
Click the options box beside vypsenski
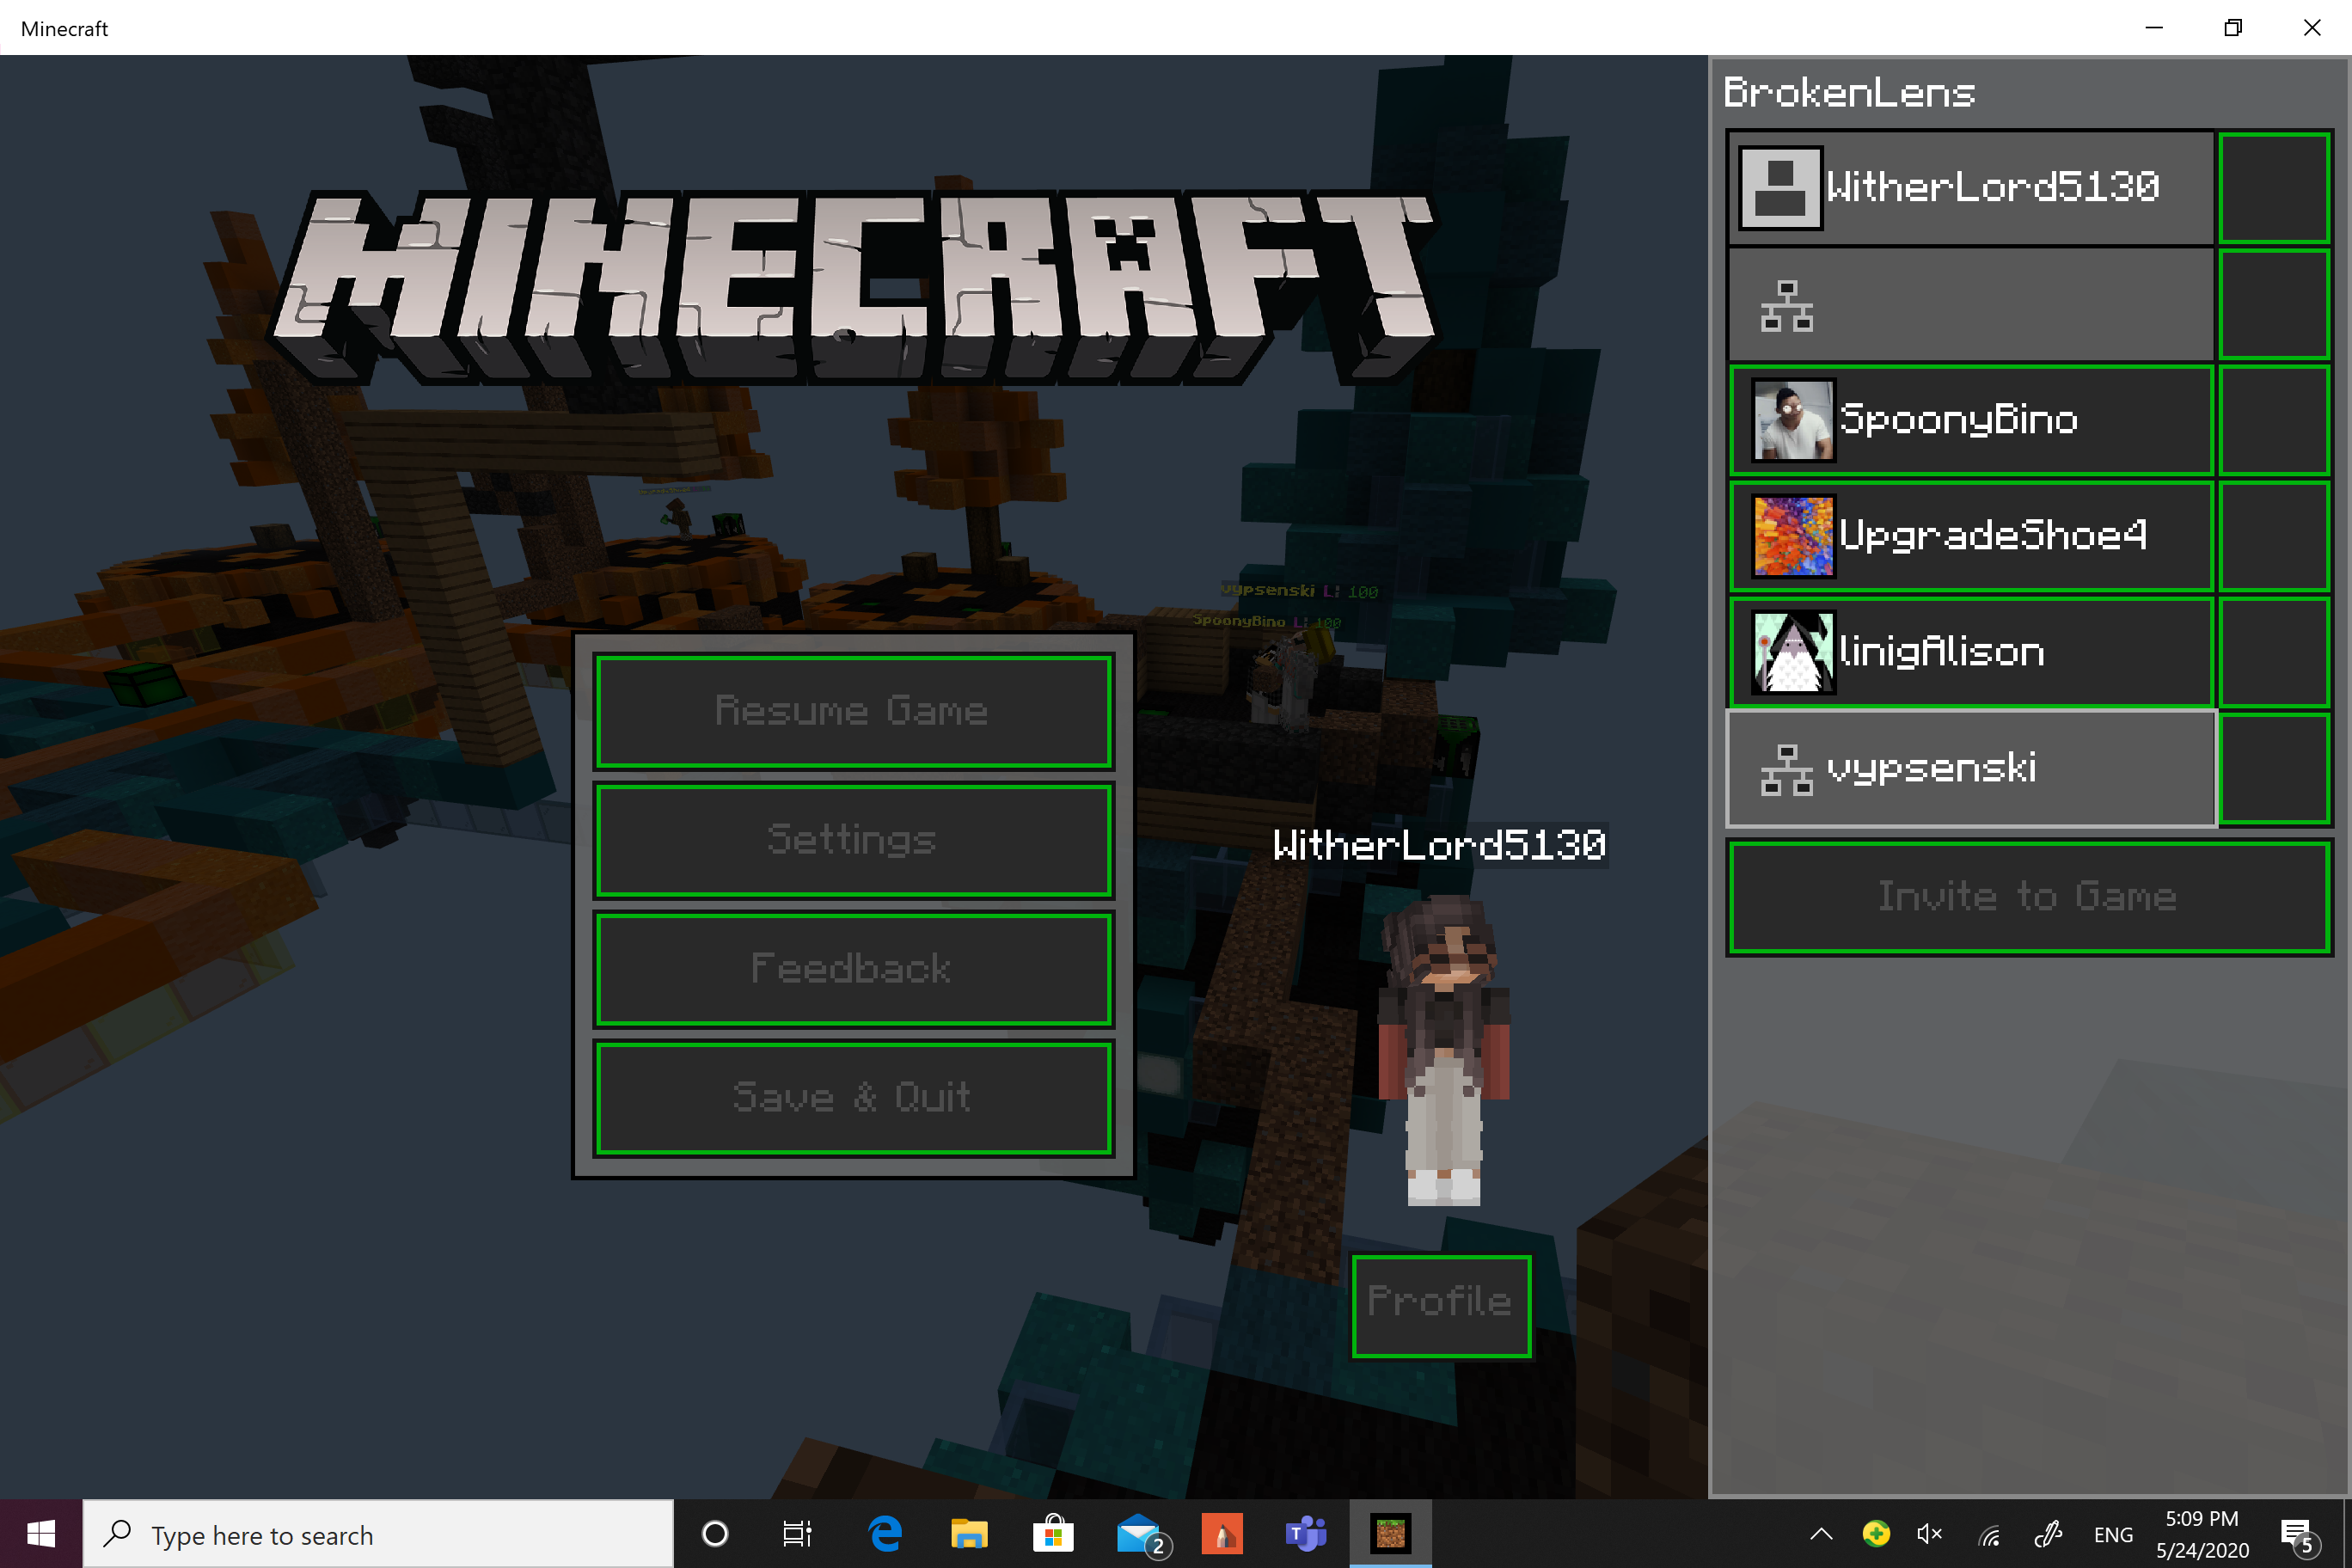[2275, 769]
